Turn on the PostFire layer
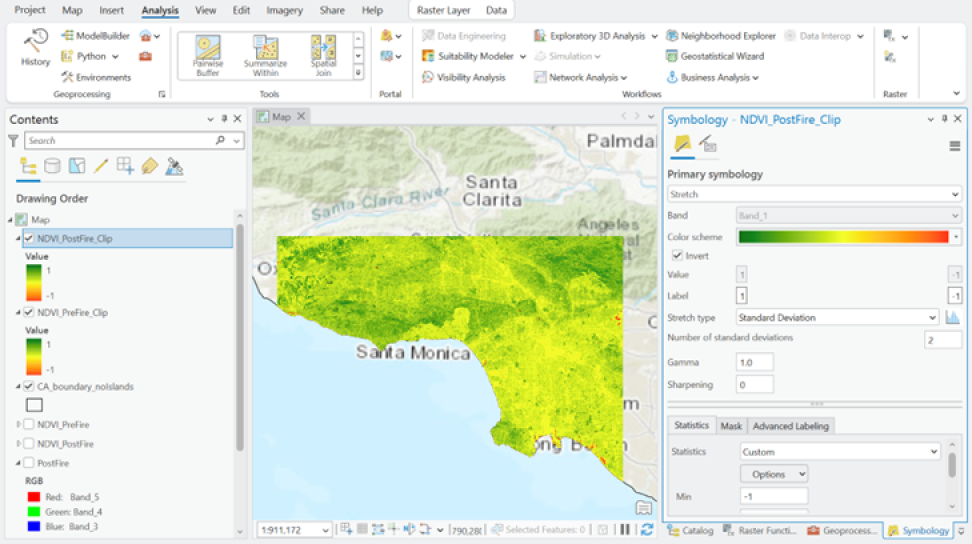The image size is (972, 544). point(29,463)
